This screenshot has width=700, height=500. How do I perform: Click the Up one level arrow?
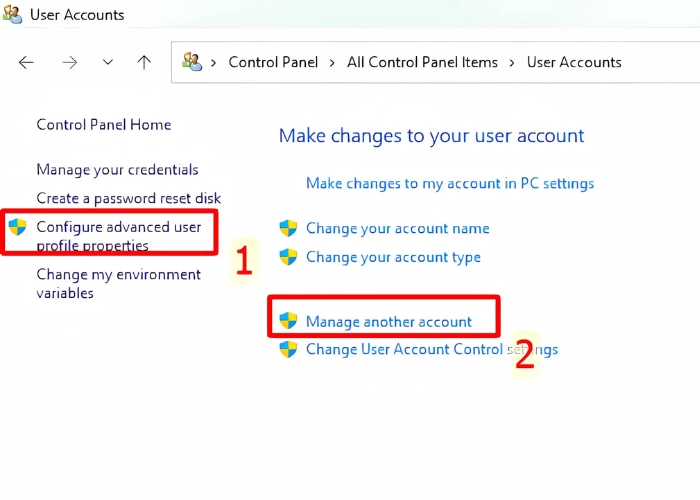pos(144,62)
